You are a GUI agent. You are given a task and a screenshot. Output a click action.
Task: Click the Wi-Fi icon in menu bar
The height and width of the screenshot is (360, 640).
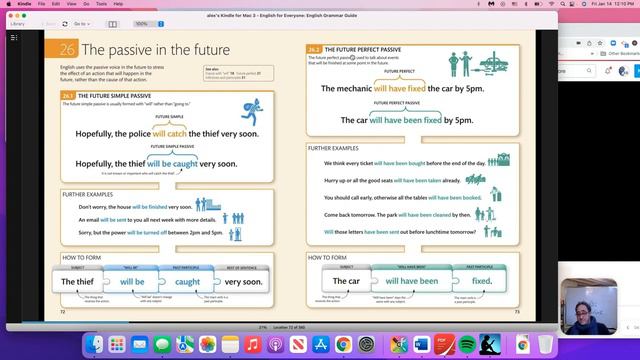[x=551, y=4]
